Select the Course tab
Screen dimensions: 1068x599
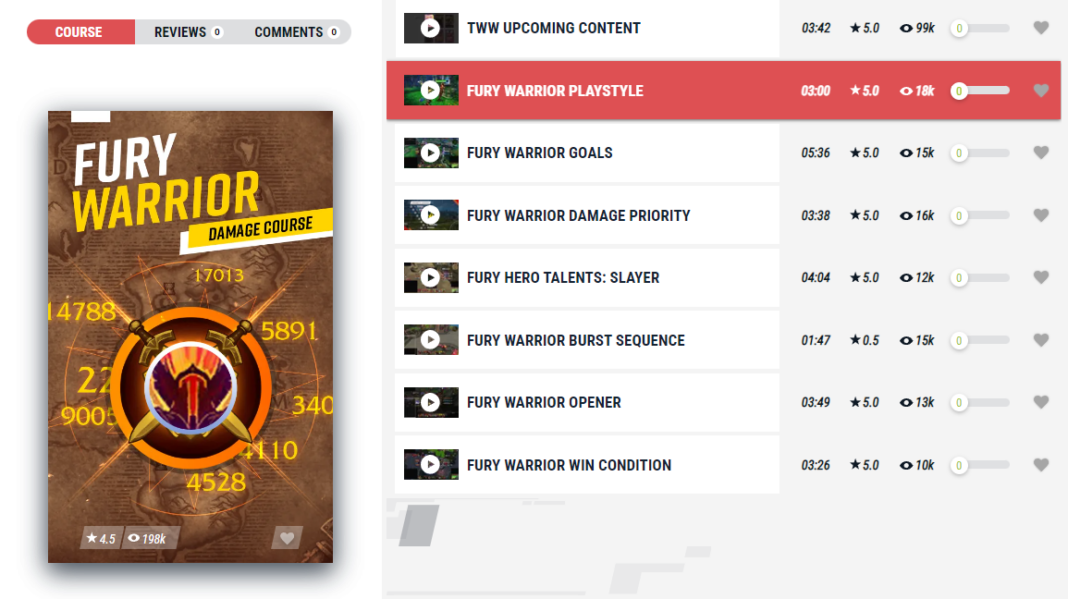pyautogui.click(x=80, y=32)
